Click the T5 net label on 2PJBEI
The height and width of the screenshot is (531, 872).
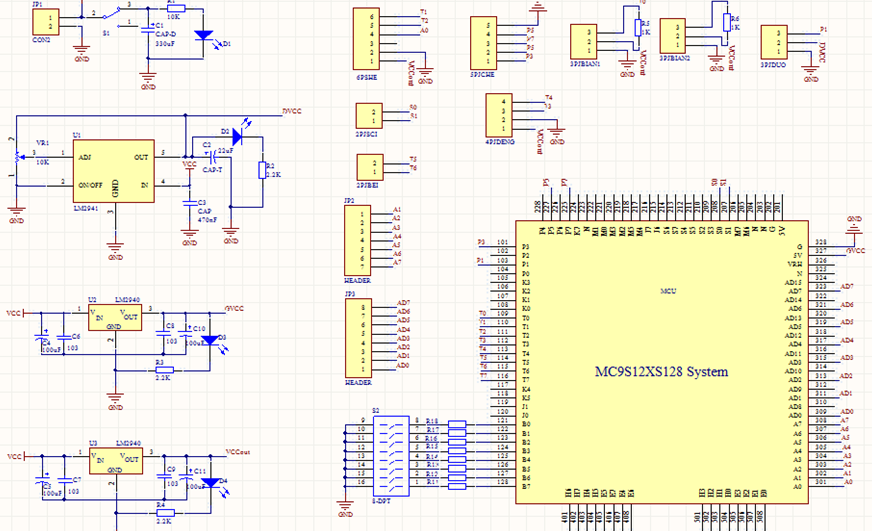pyautogui.click(x=413, y=159)
